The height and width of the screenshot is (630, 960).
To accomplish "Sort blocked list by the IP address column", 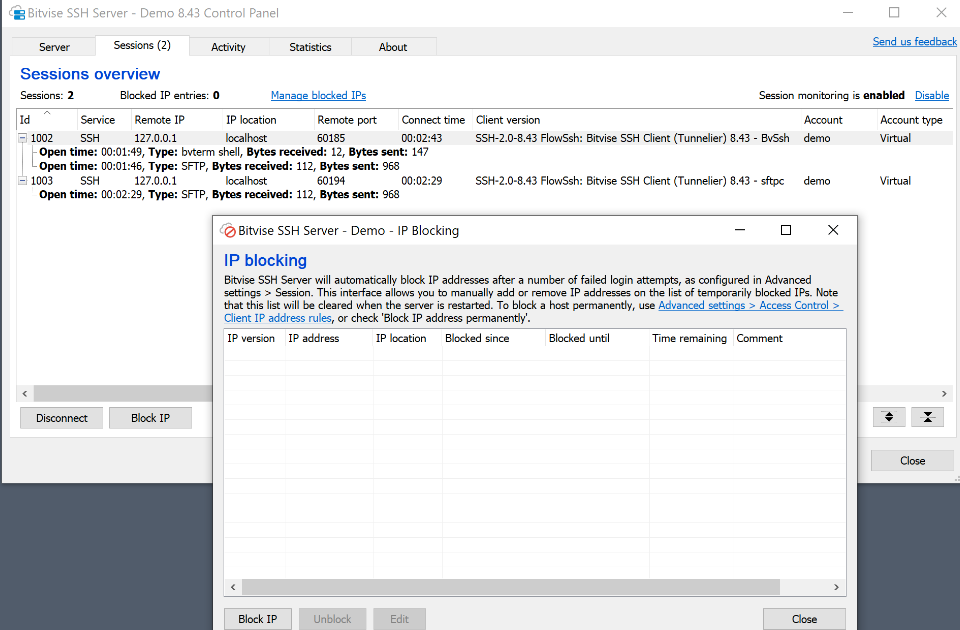I will [x=329, y=339].
